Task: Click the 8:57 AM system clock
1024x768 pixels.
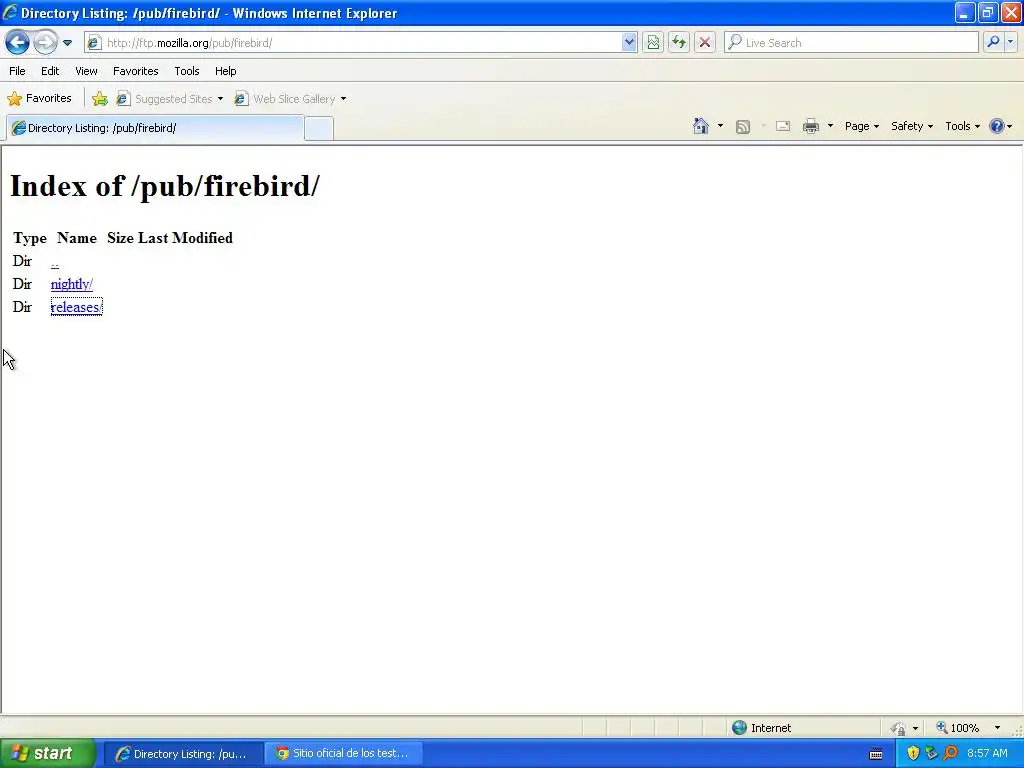Action: click(987, 754)
